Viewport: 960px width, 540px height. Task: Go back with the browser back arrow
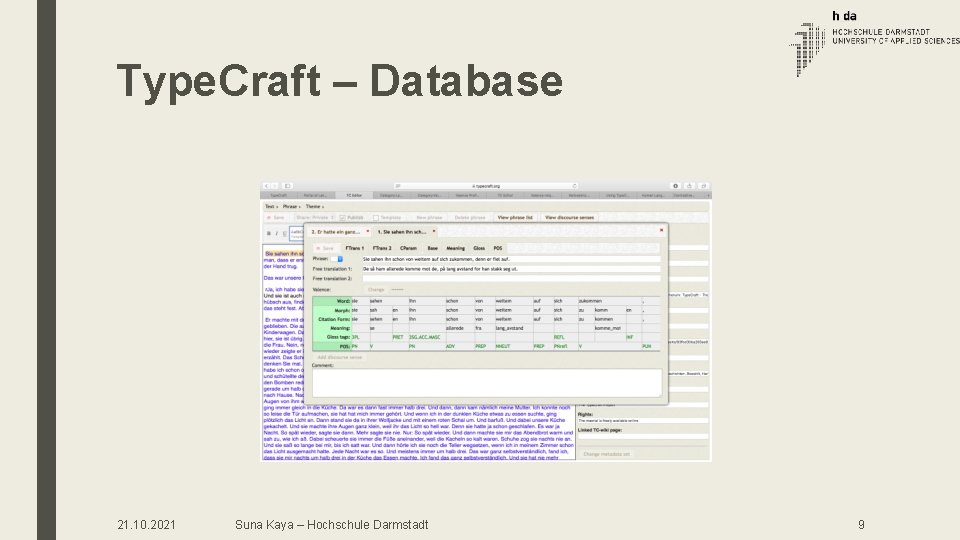tap(266, 186)
